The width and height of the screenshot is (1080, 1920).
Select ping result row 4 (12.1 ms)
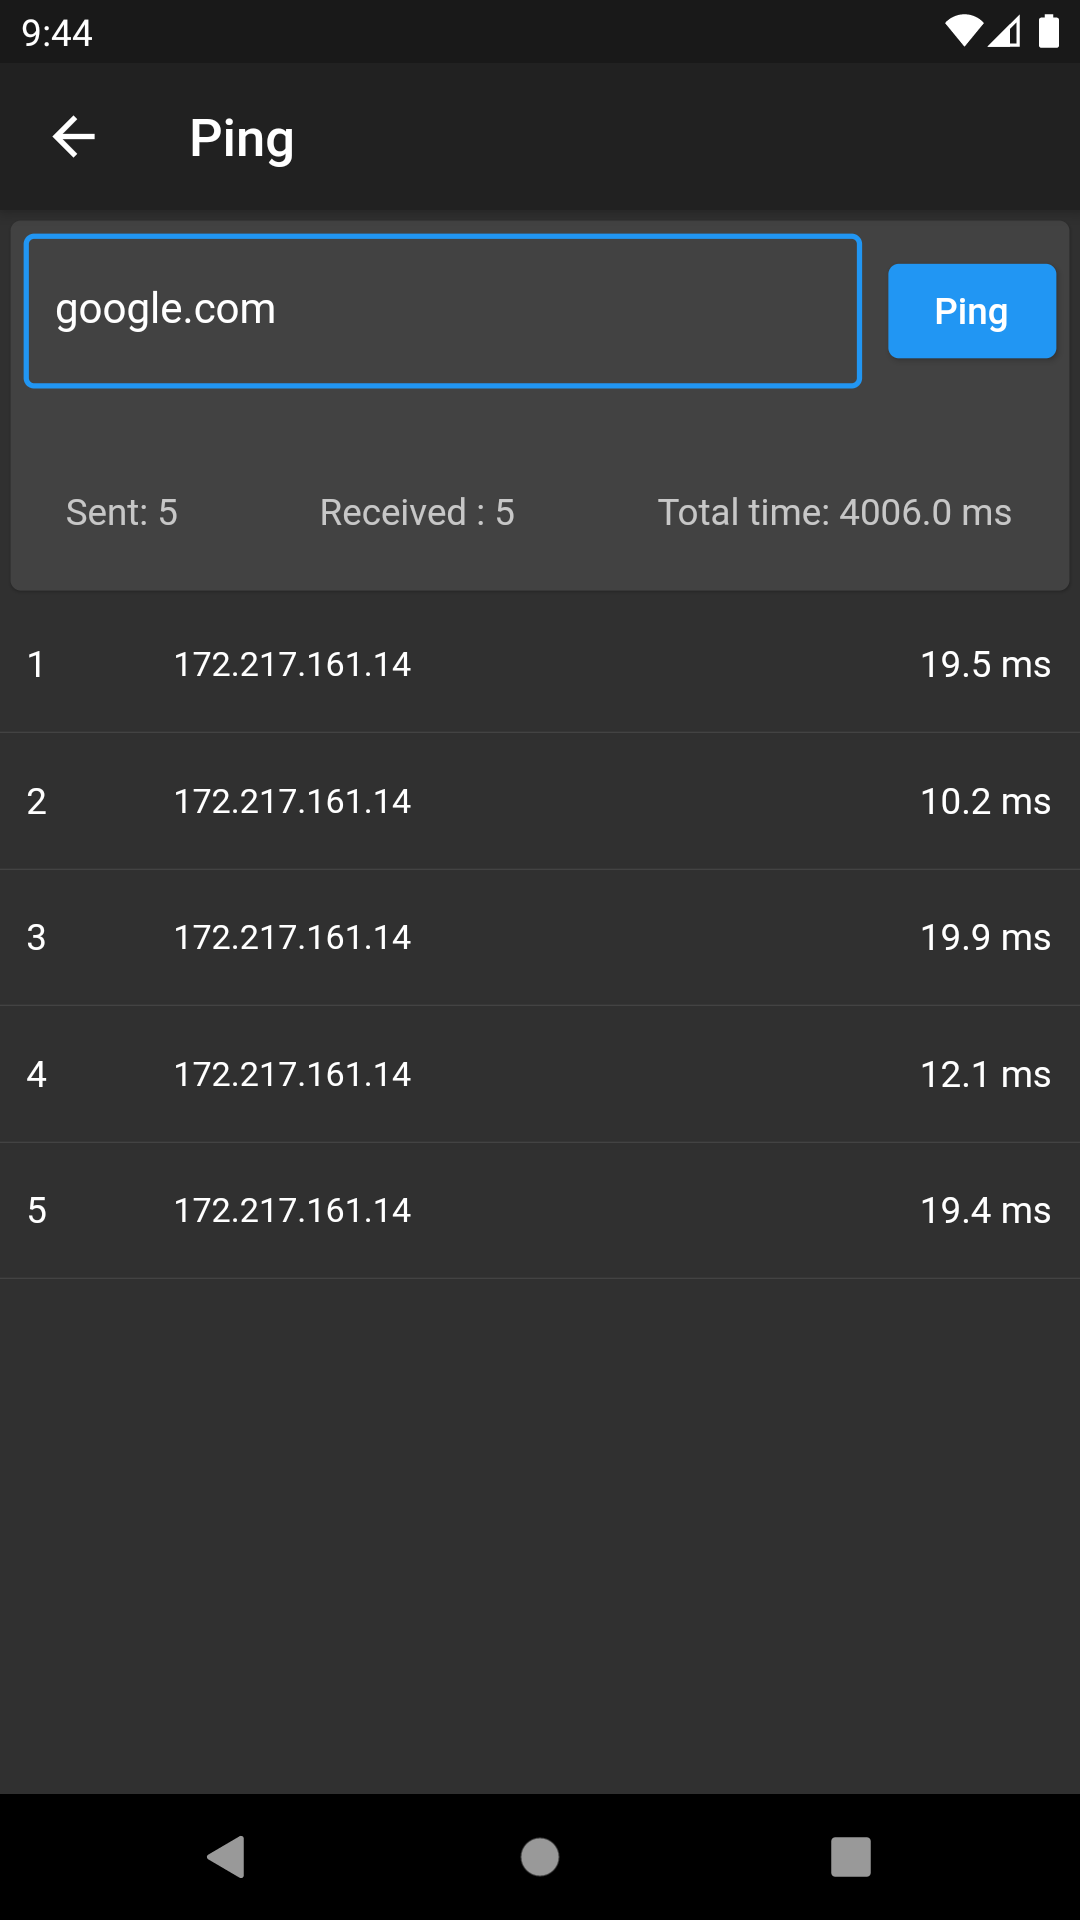click(x=540, y=1074)
